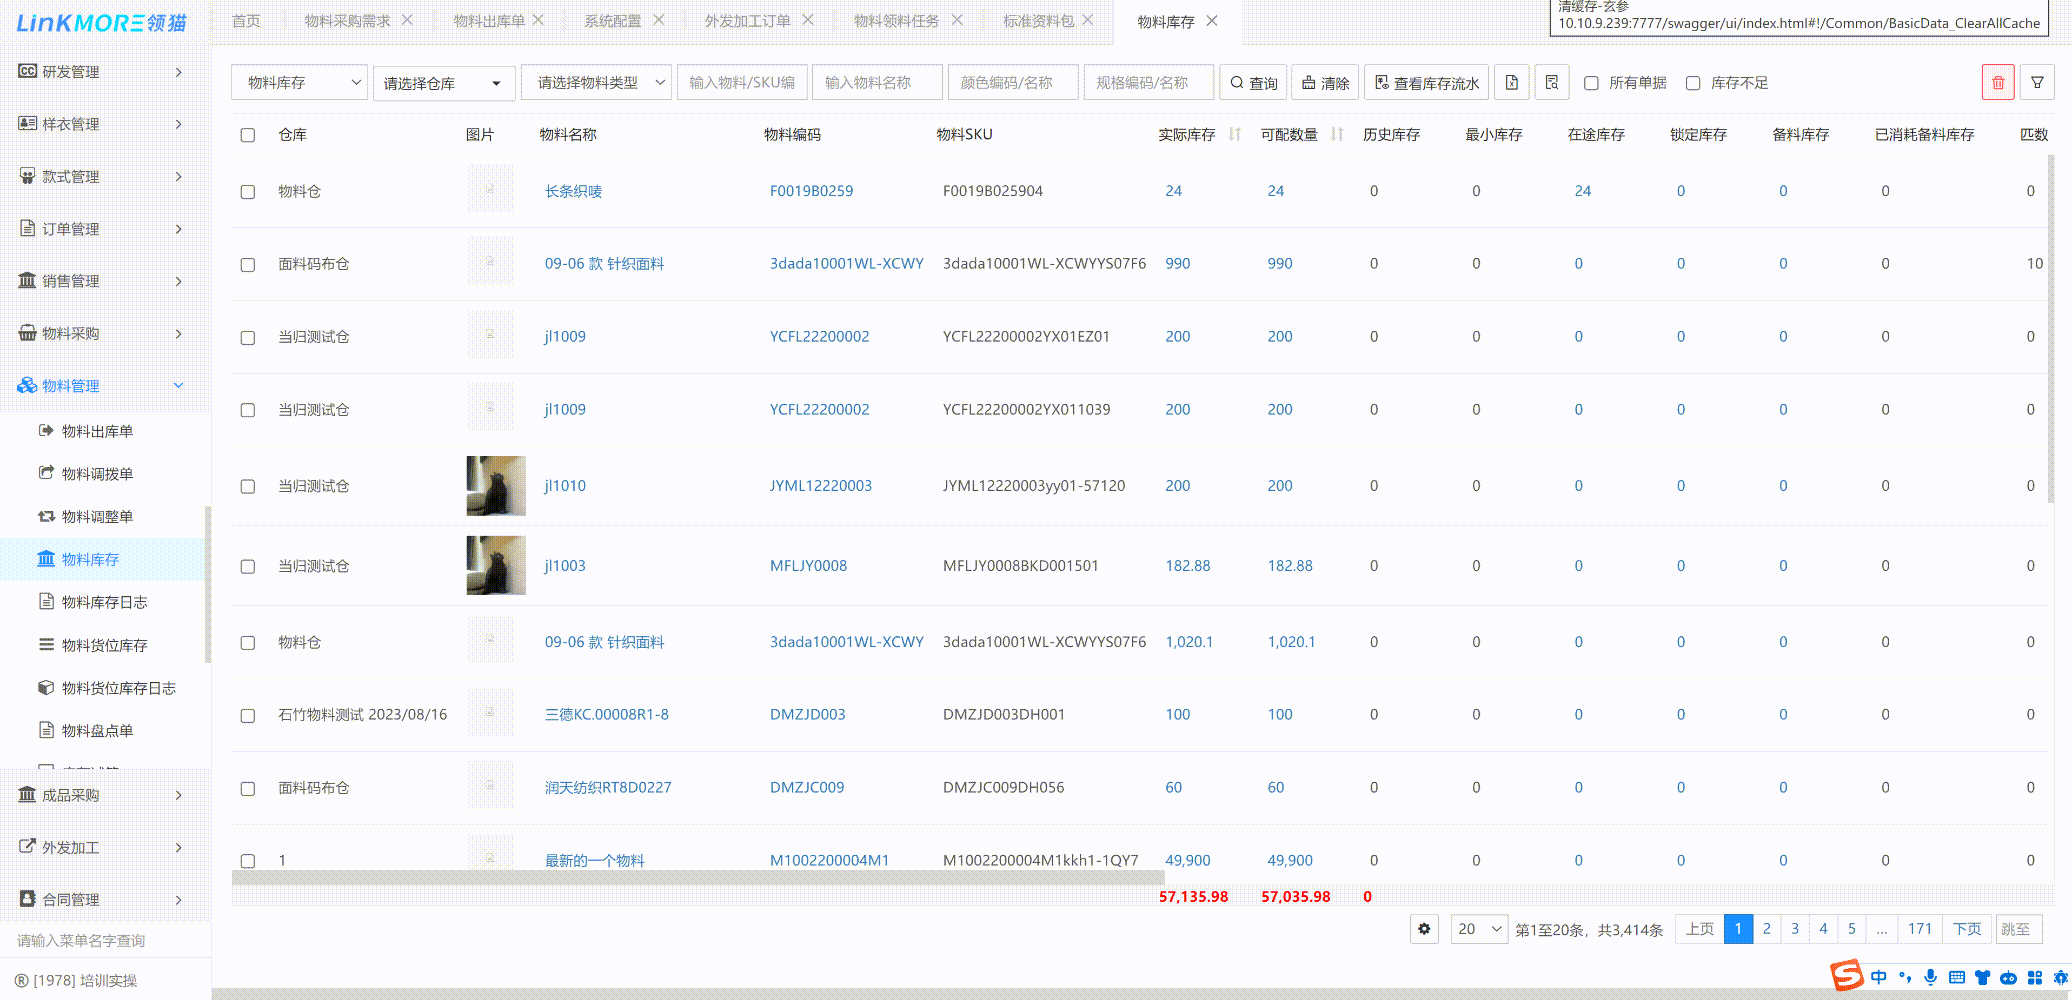The width and height of the screenshot is (2072, 1000).
Task: Click the document search icon in toolbar
Action: pos(1551,83)
